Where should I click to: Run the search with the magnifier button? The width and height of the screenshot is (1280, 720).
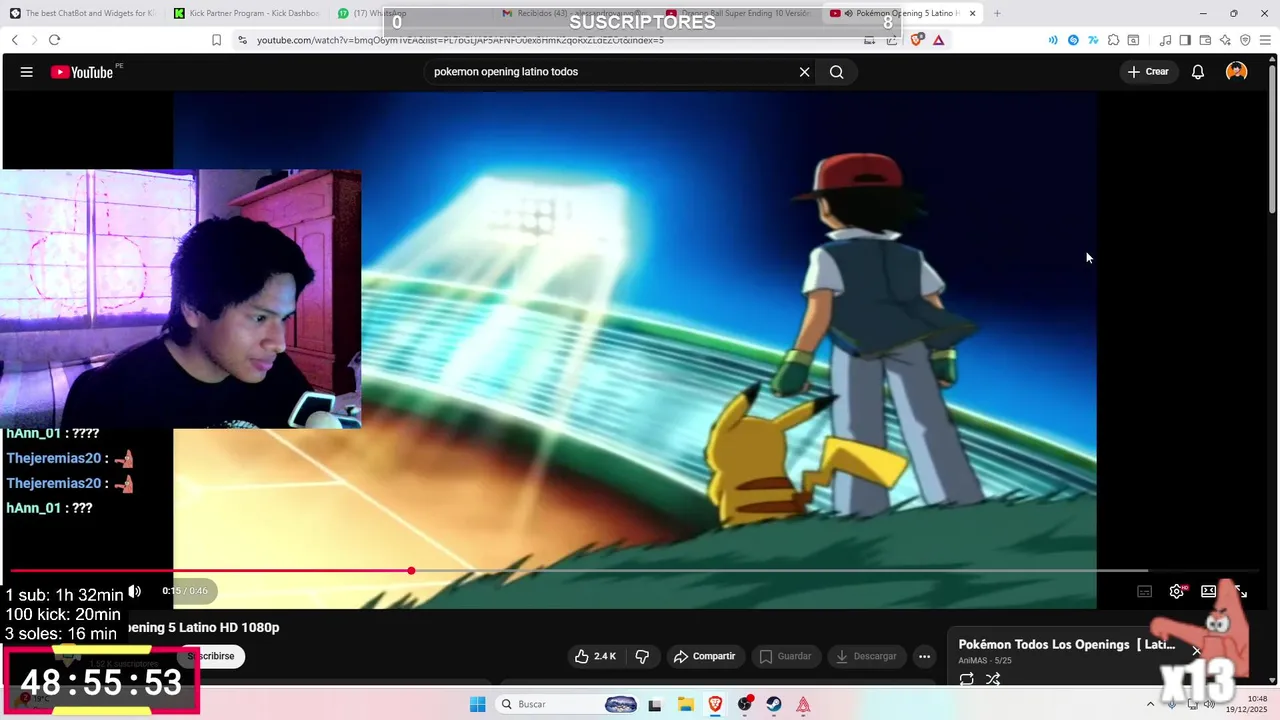pyautogui.click(x=837, y=72)
